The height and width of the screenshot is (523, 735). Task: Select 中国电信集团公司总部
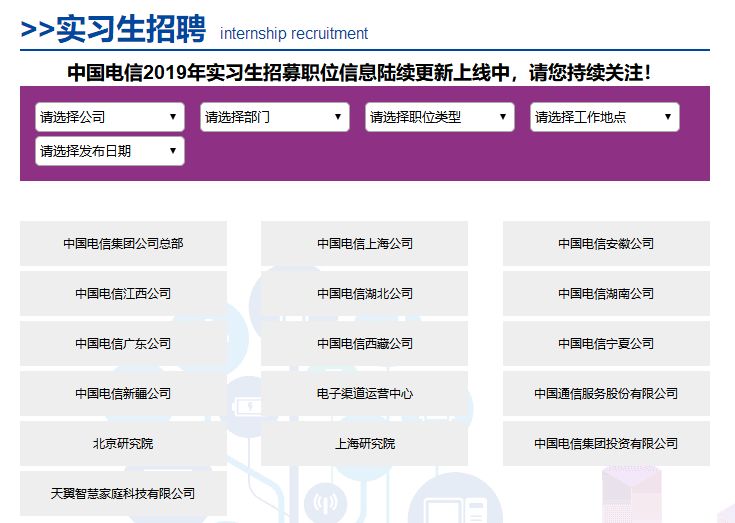[123, 244]
